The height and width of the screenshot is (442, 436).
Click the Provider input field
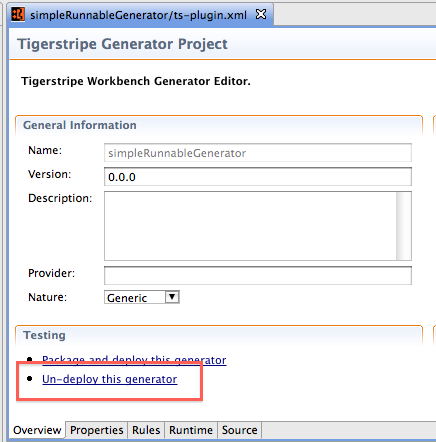click(x=258, y=275)
